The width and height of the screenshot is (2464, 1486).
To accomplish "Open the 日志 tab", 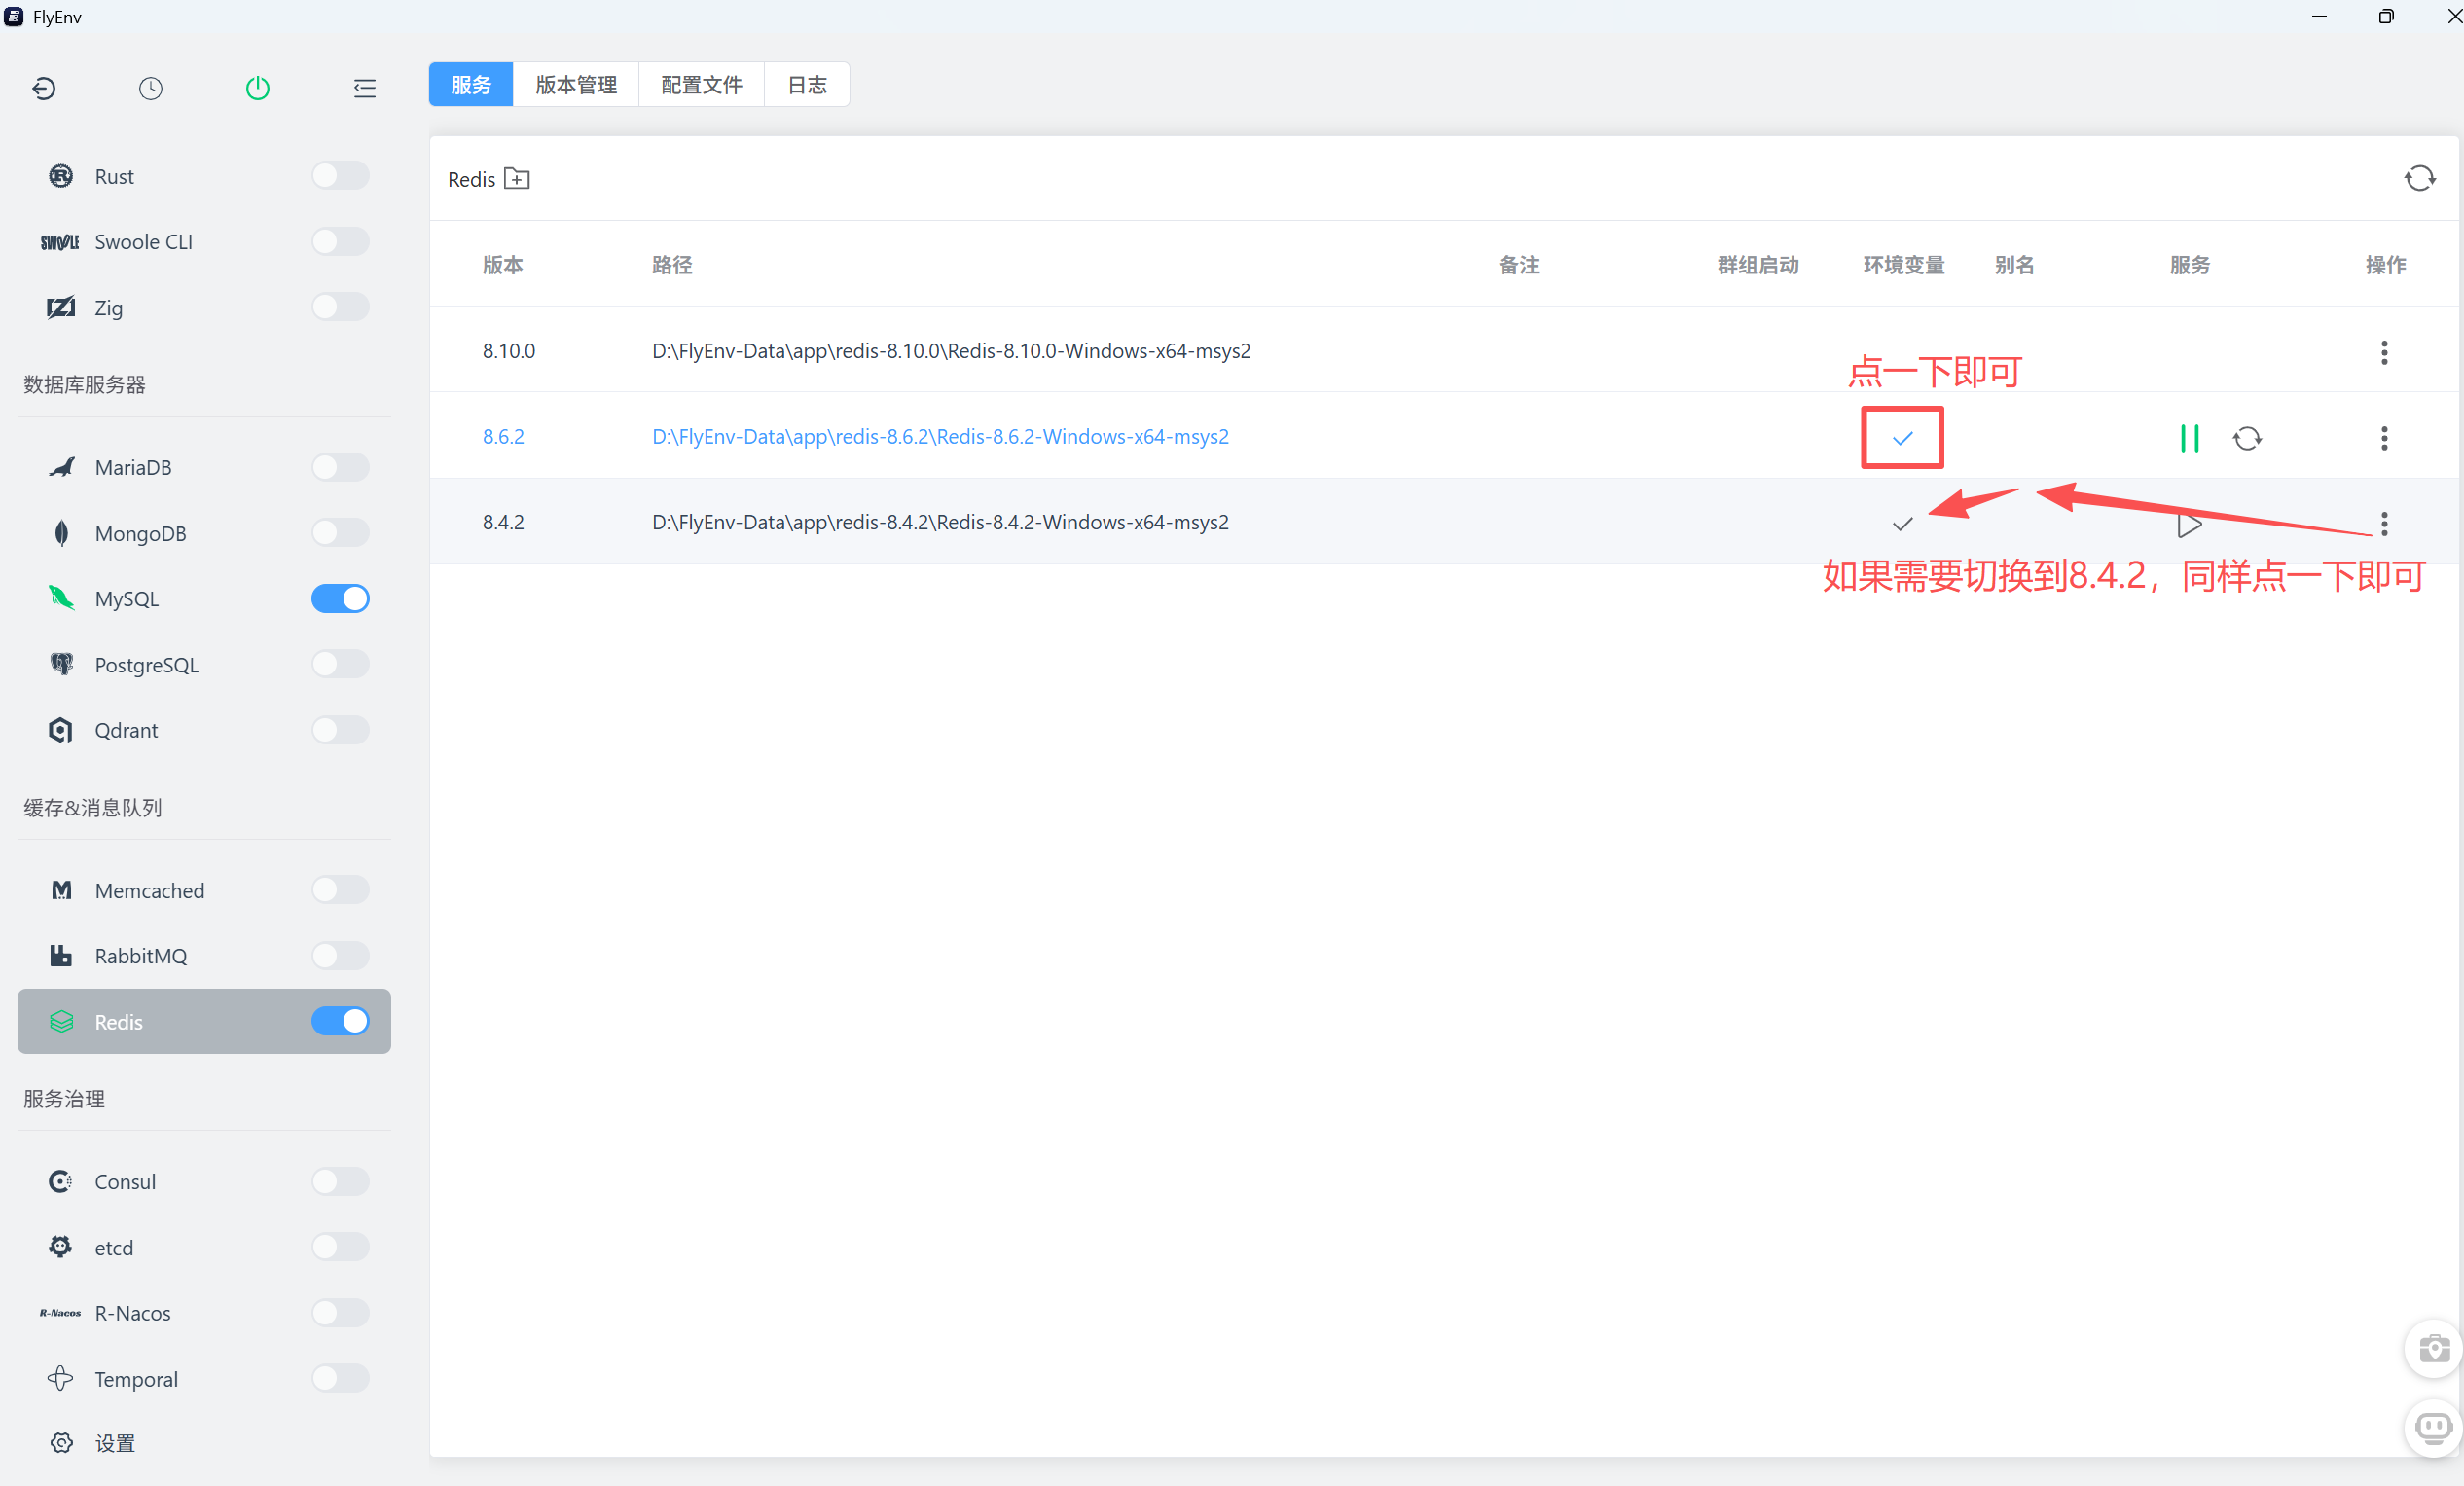I will pos(807,84).
